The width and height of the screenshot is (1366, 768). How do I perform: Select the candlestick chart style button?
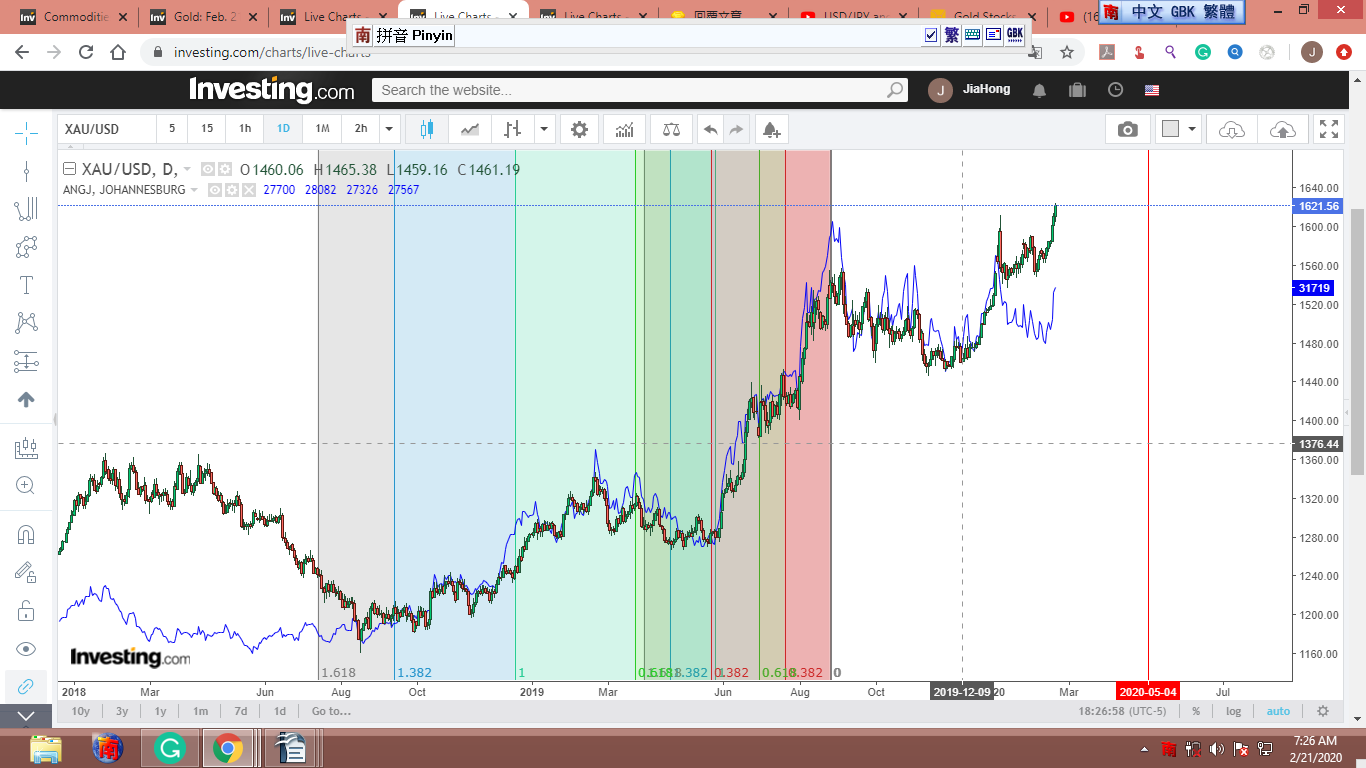coord(427,129)
